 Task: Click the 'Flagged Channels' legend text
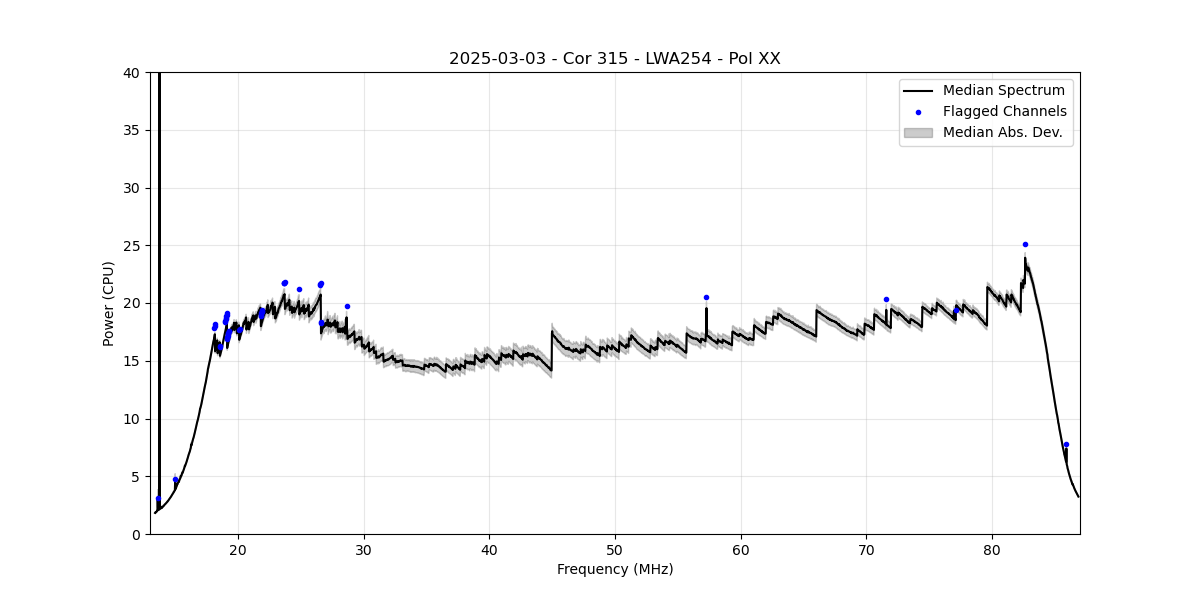point(1004,112)
